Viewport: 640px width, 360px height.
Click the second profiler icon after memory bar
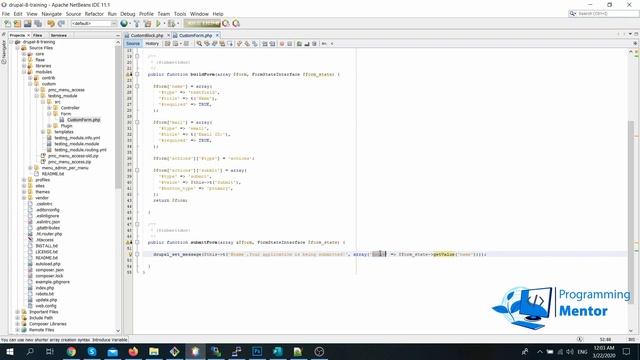[236, 24]
